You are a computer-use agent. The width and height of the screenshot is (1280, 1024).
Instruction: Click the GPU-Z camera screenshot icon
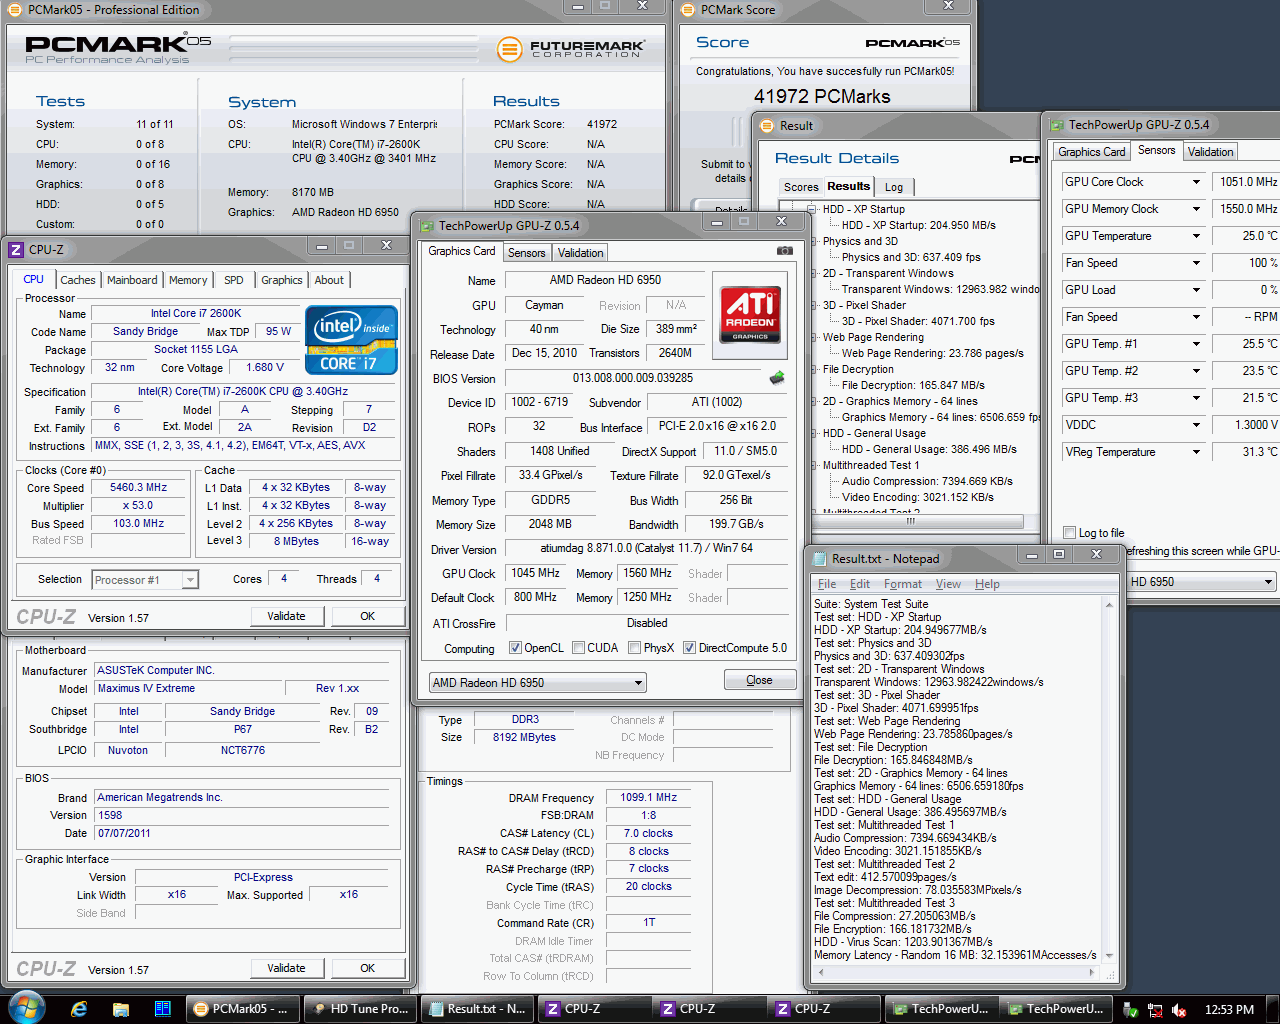click(785, 251)
